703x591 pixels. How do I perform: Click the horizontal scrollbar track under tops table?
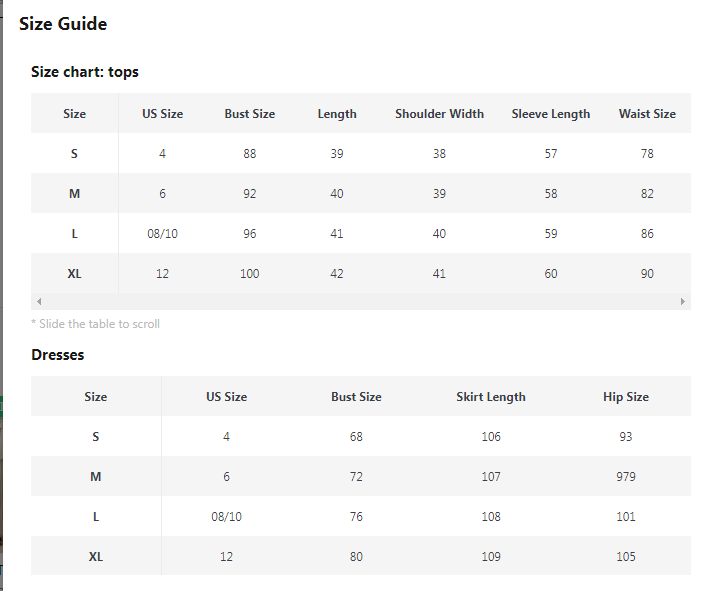[x=361, y=301]
